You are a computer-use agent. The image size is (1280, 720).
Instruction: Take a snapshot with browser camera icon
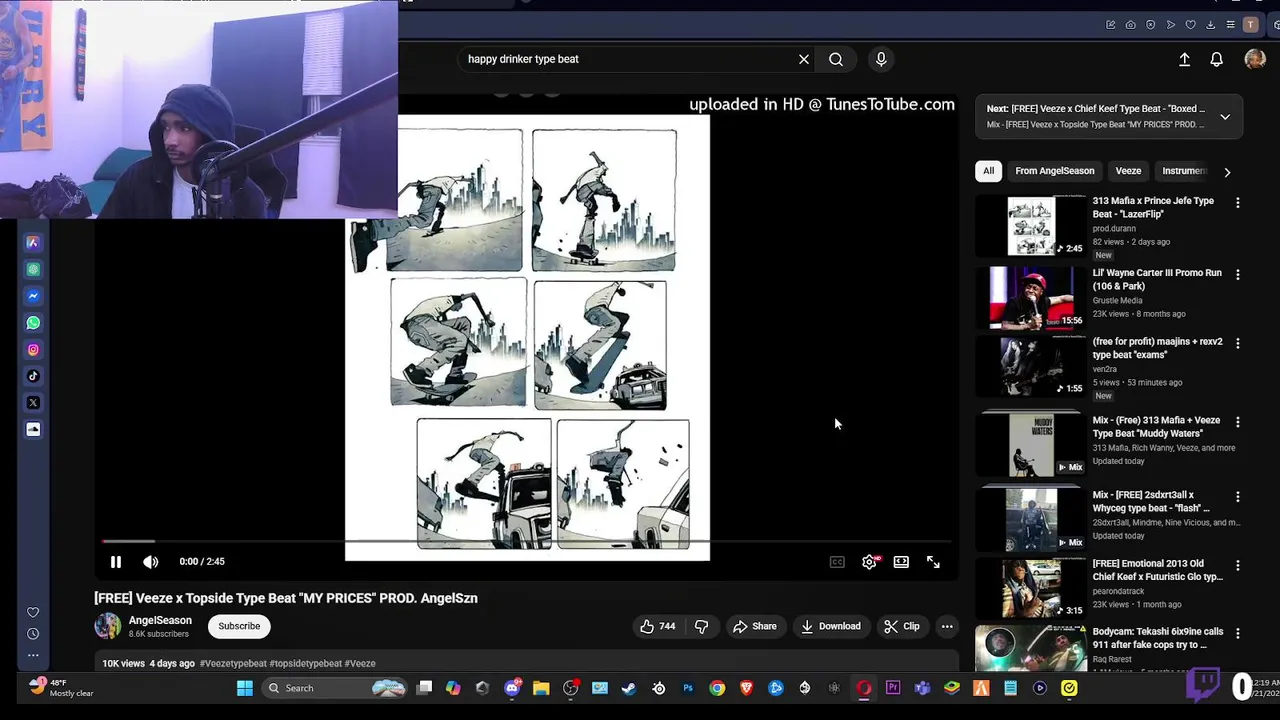[1130, 25]
